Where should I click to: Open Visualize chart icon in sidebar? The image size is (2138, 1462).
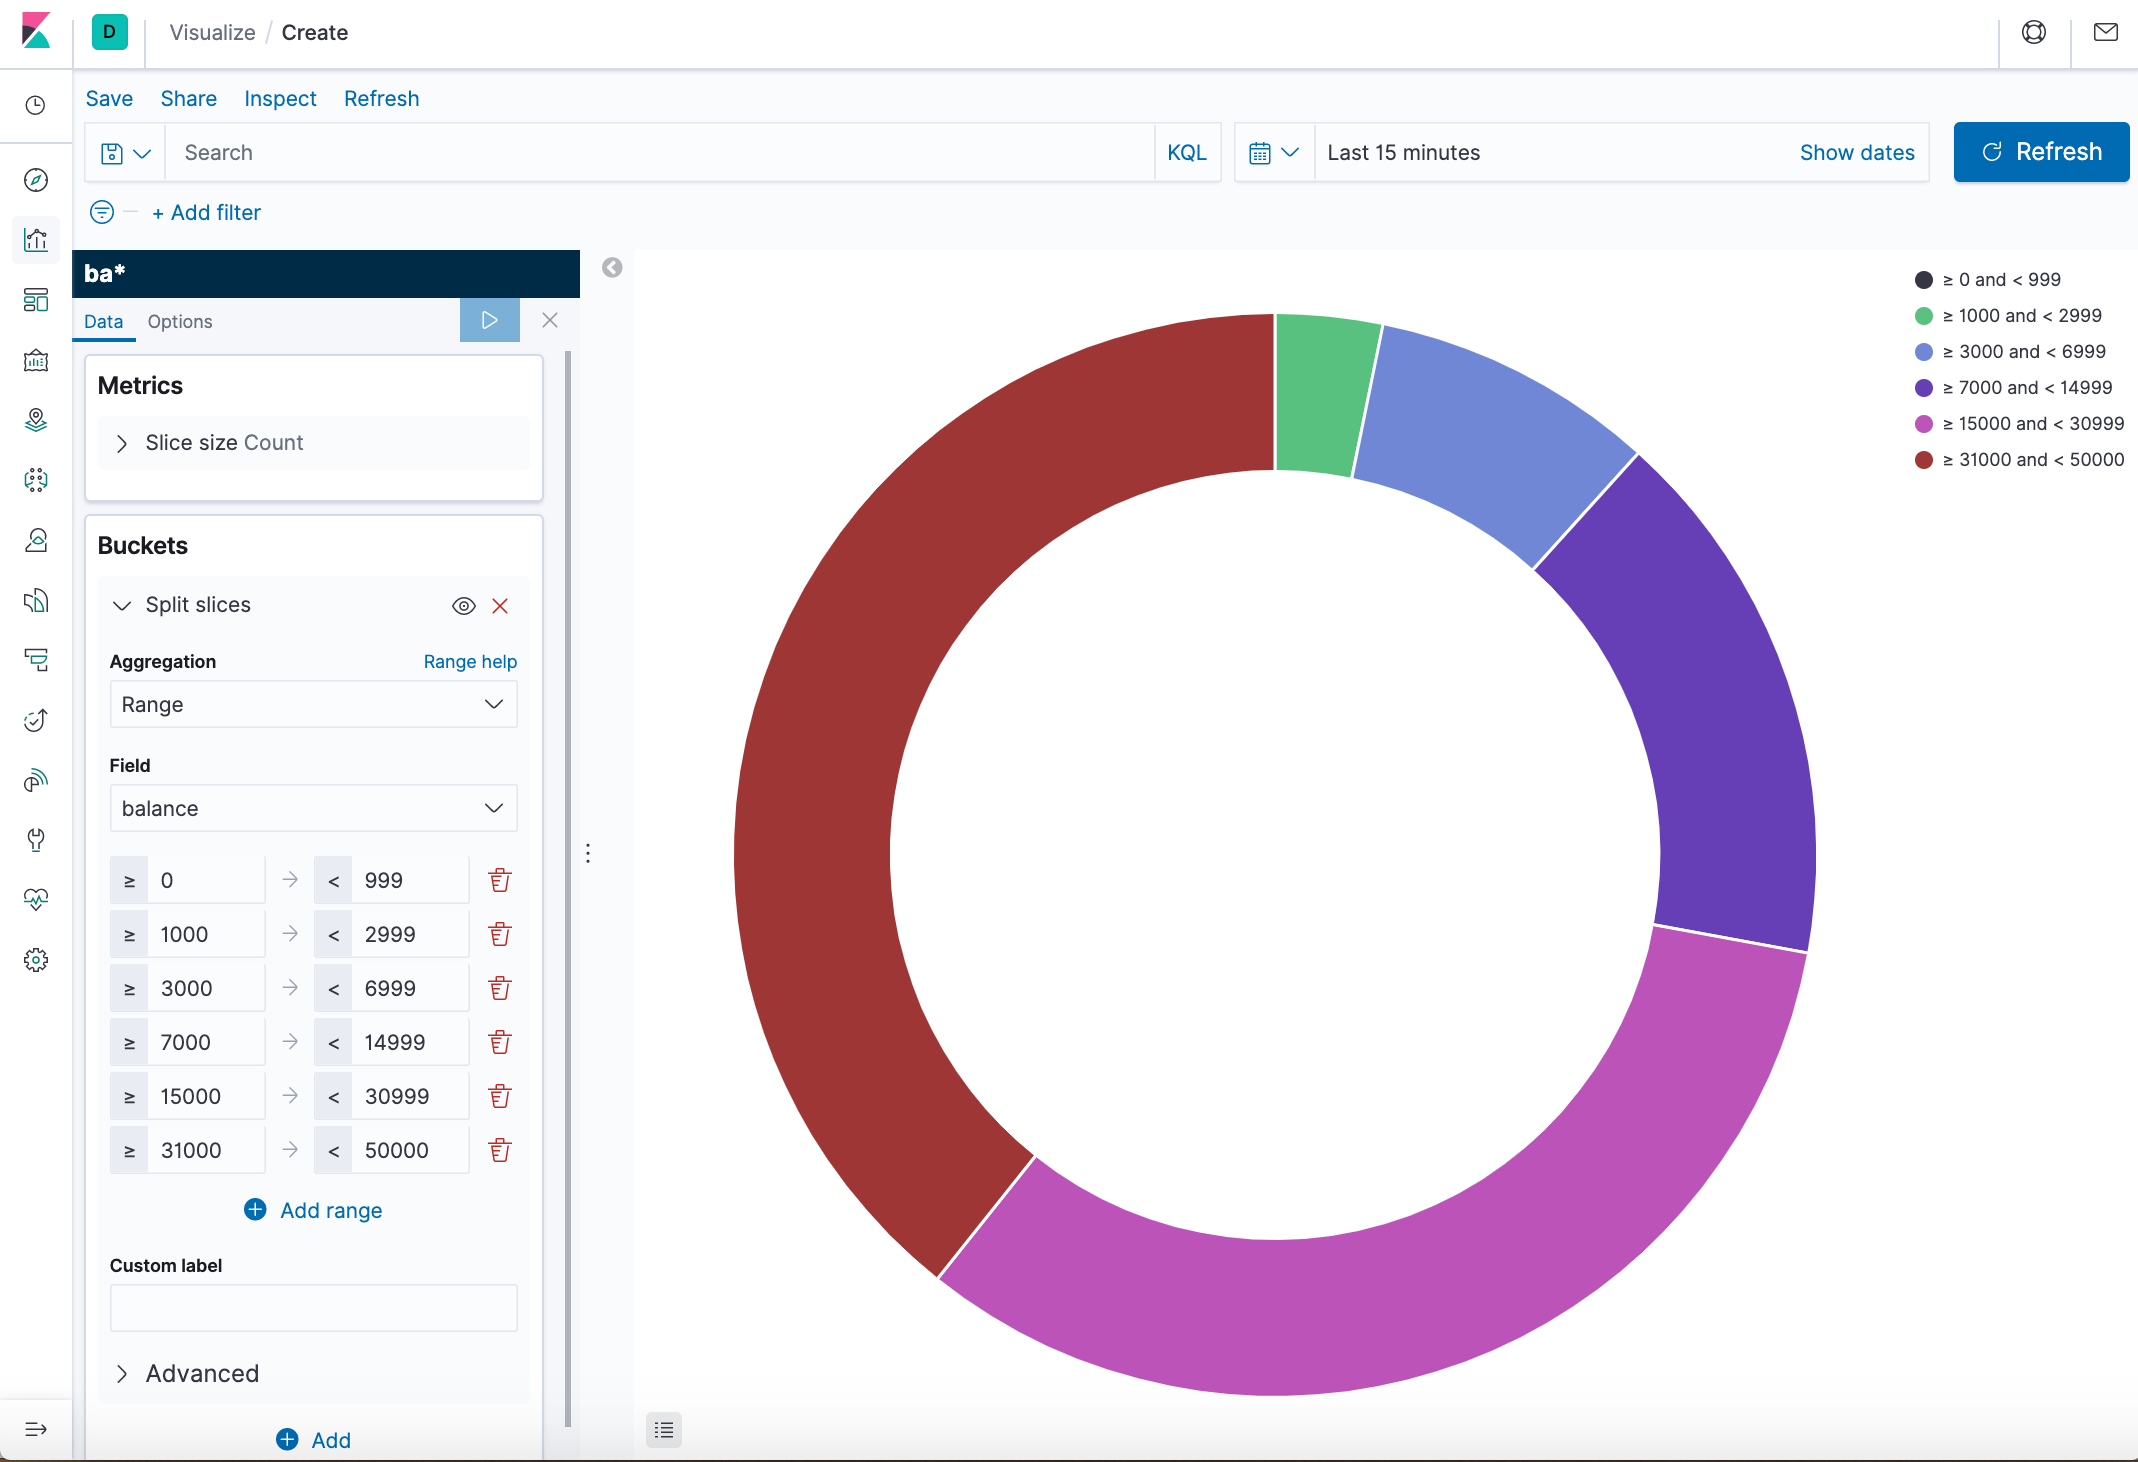pos(36,240)
